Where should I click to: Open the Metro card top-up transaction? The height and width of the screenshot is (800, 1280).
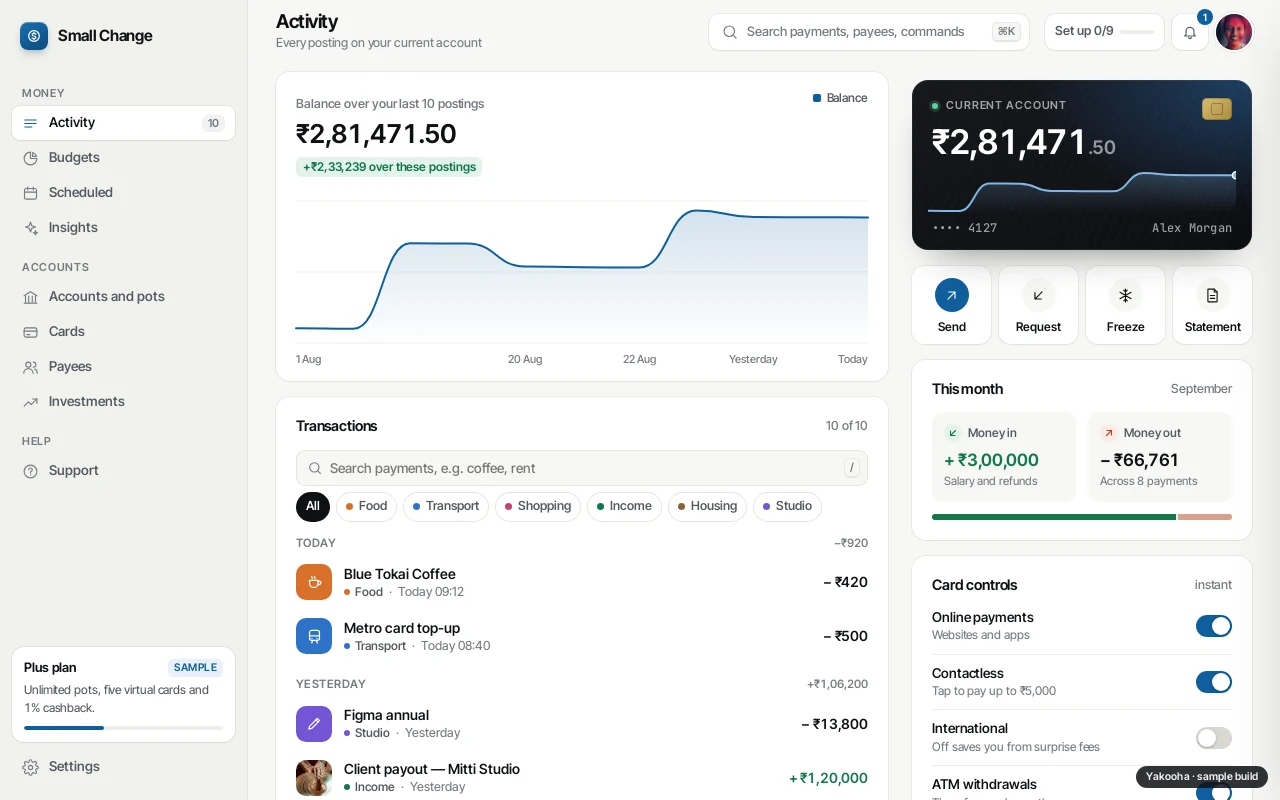[x=582, y=636]
